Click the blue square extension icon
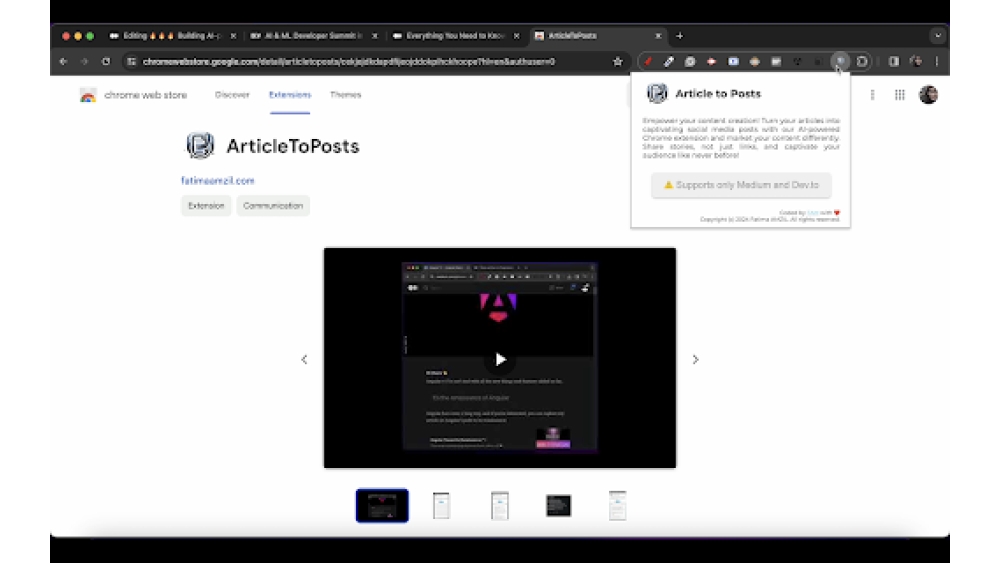Viewport: 1000px width, 563px height. pyautogui.click(x=733, y=62)
